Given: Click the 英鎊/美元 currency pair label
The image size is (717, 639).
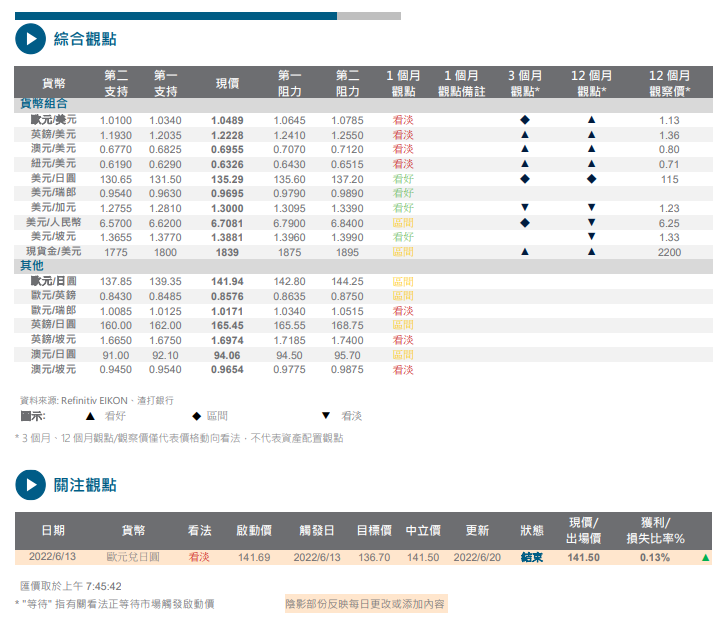Looking at the screenshot, I should 53,135.
